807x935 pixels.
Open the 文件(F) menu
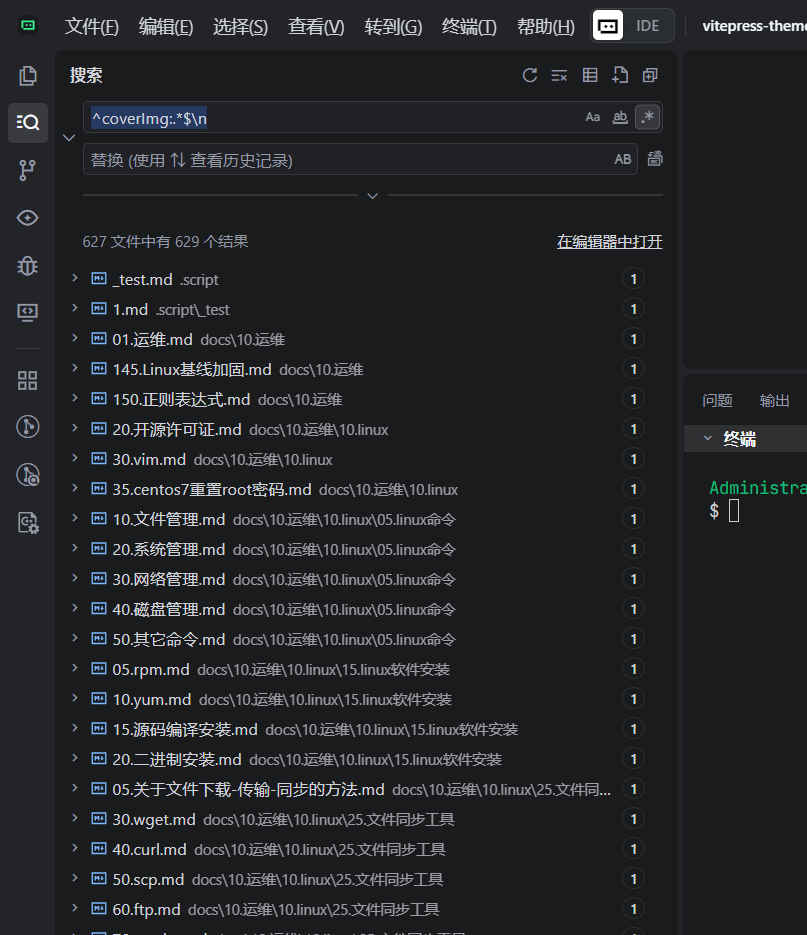pos(92,26)
